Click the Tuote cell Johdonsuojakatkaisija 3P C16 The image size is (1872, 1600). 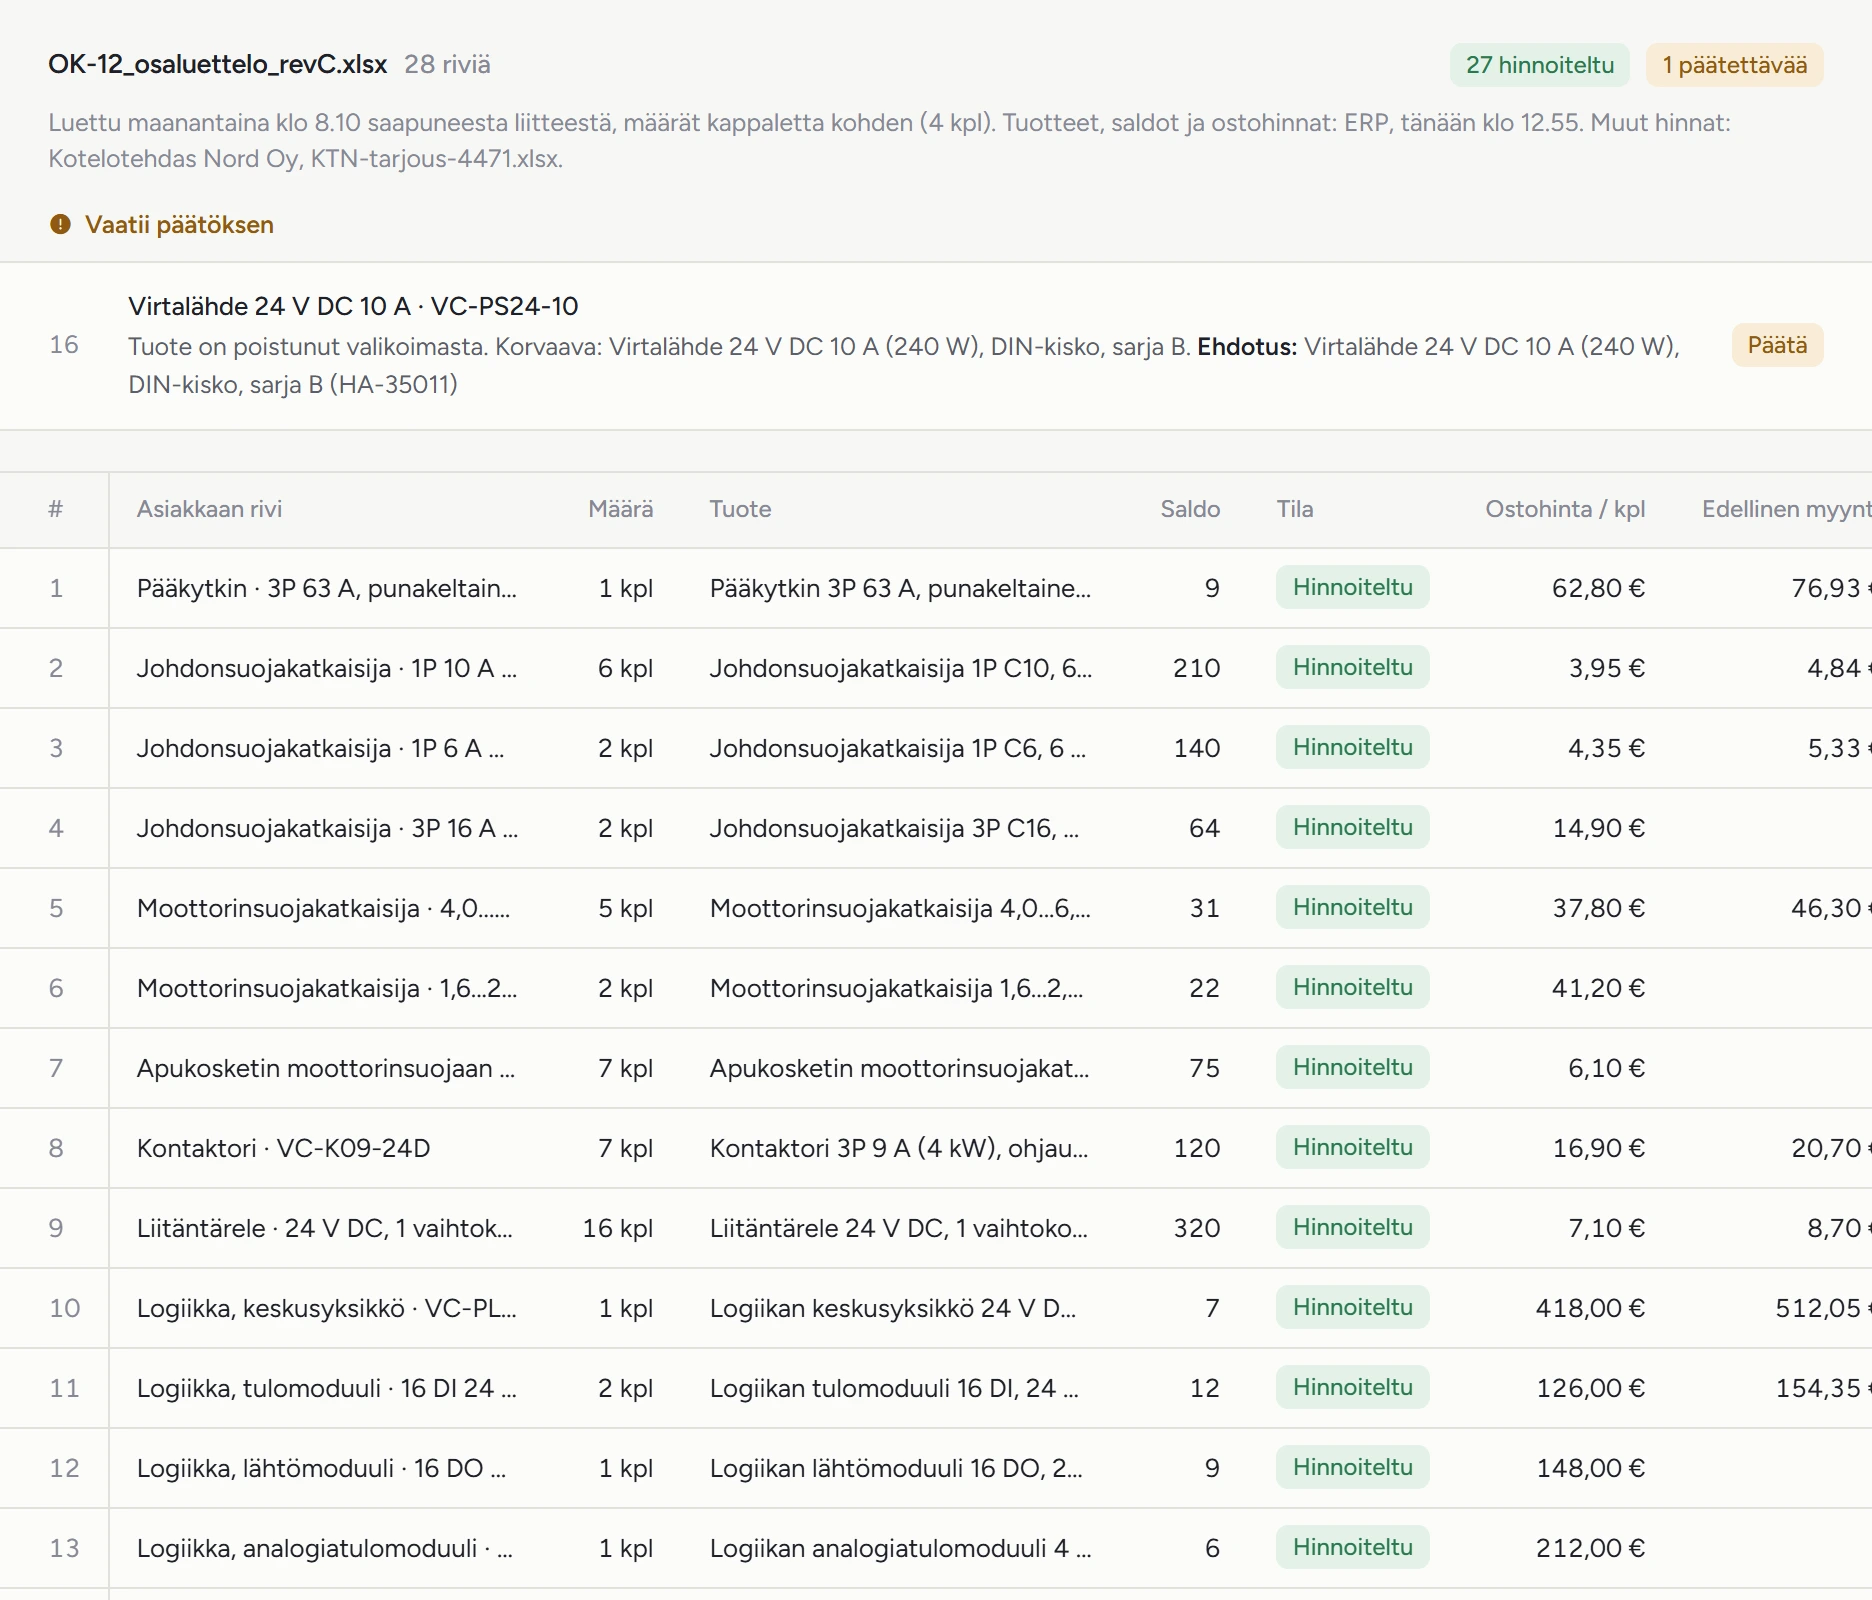(895, 828)
